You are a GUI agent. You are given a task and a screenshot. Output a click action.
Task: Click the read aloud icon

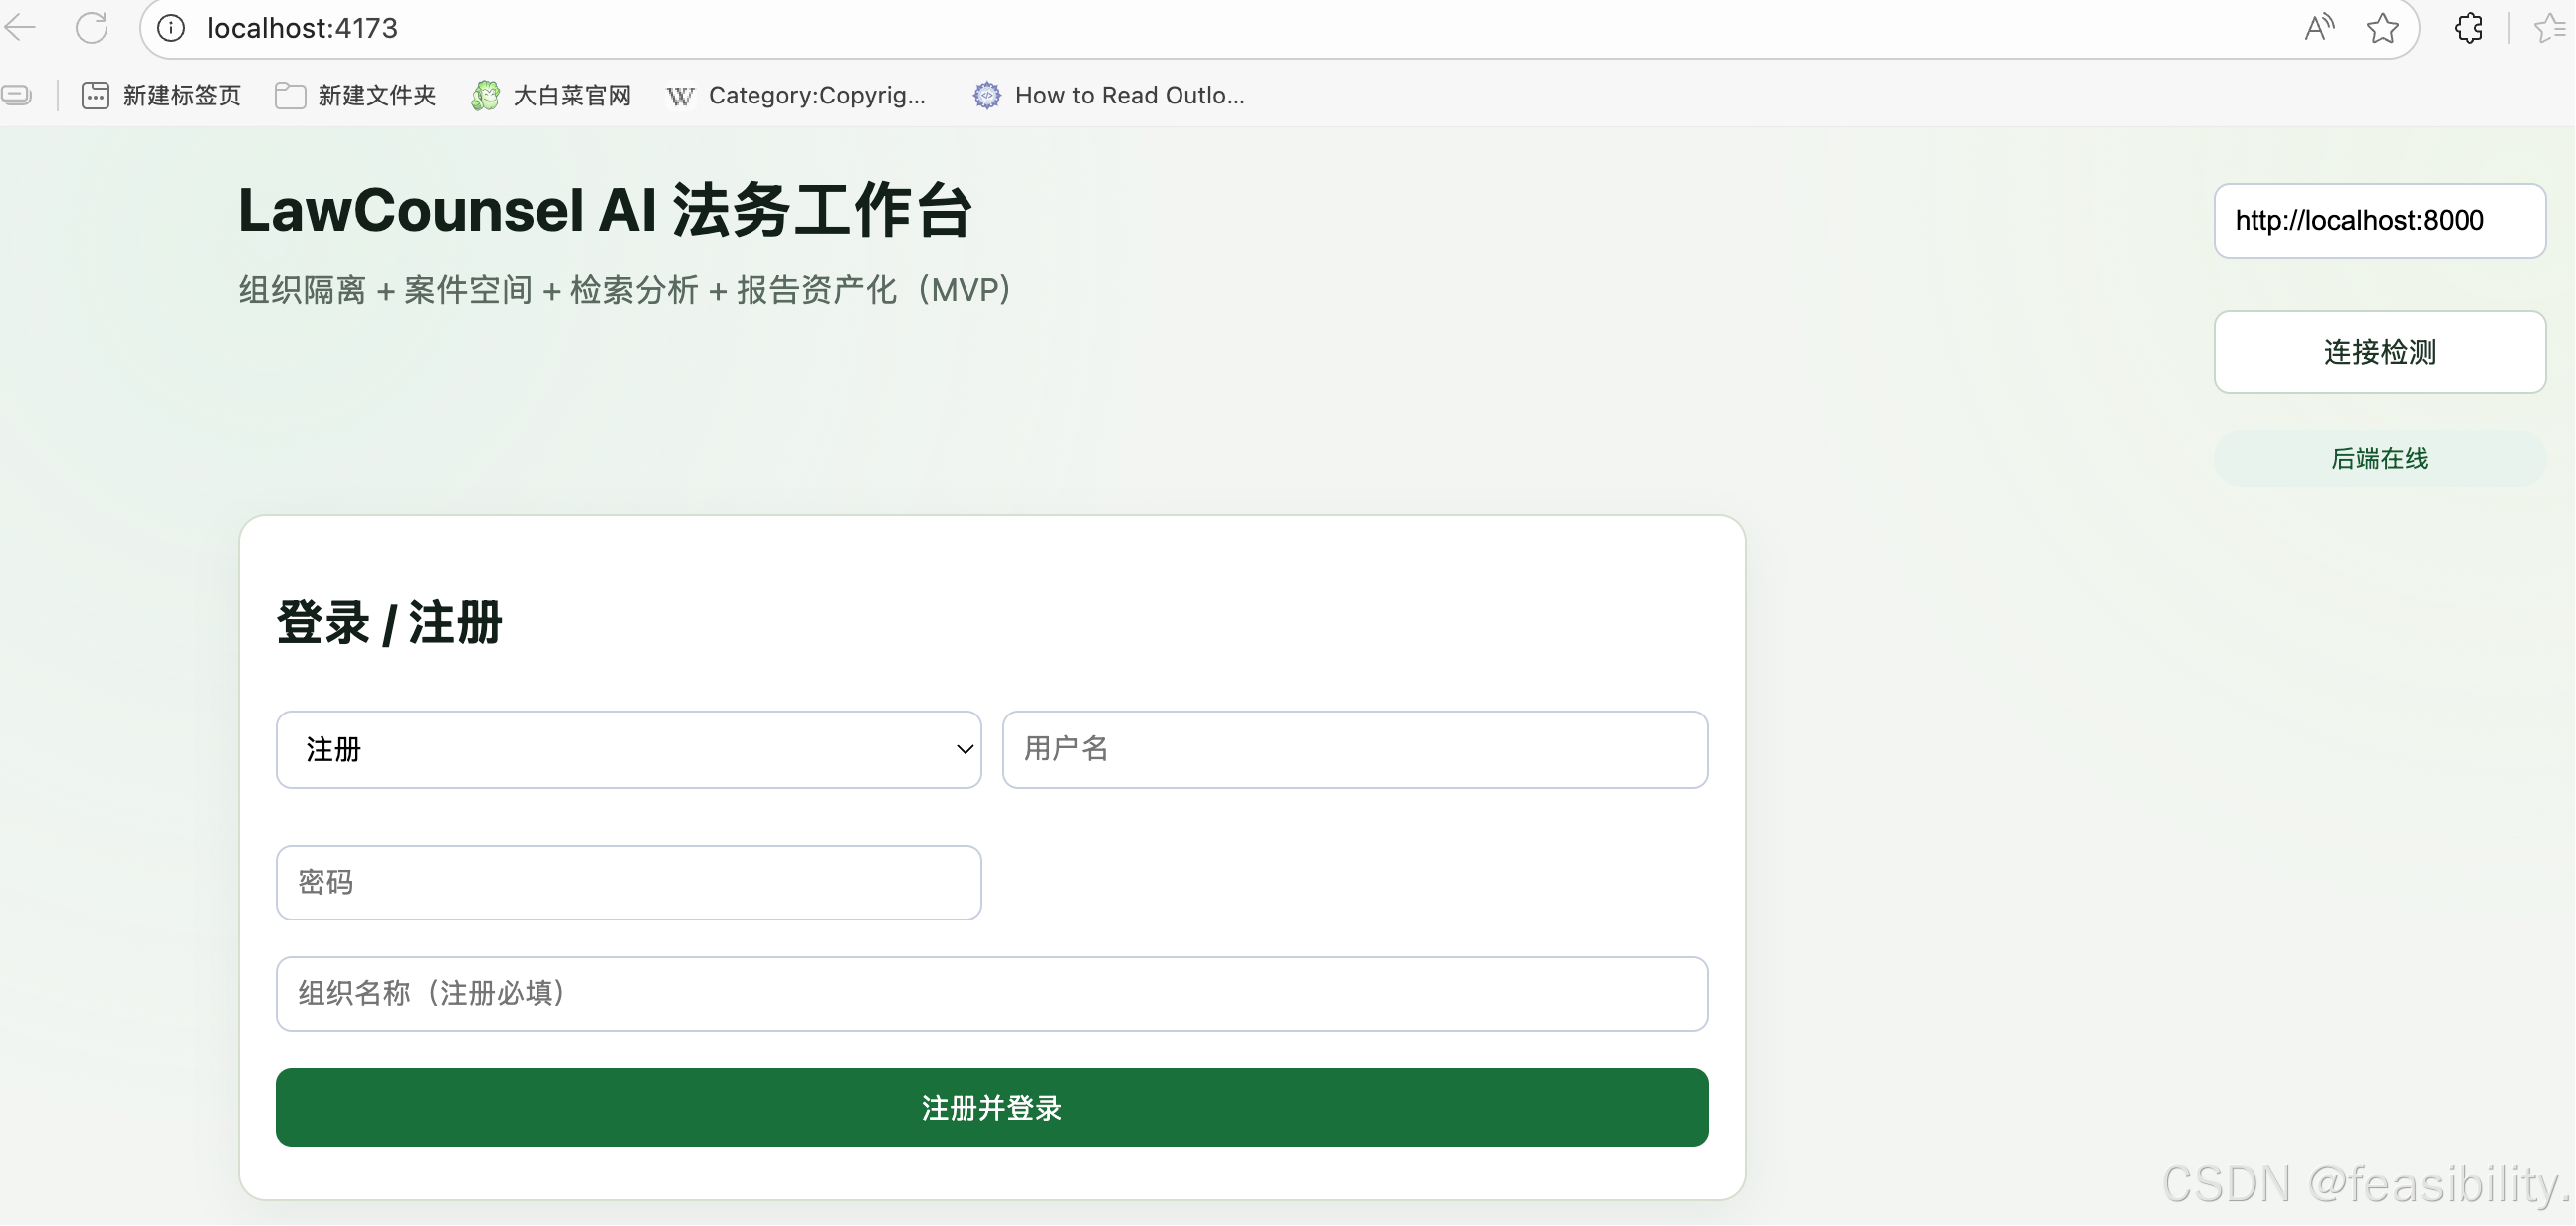2318,28
